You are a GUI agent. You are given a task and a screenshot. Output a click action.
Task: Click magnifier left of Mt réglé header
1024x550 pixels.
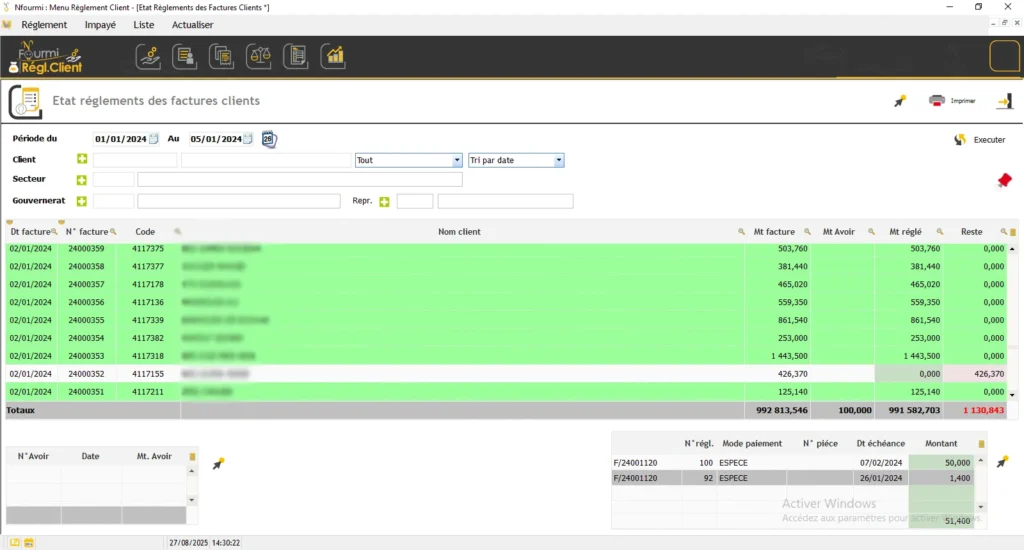(x=871, y=232)
